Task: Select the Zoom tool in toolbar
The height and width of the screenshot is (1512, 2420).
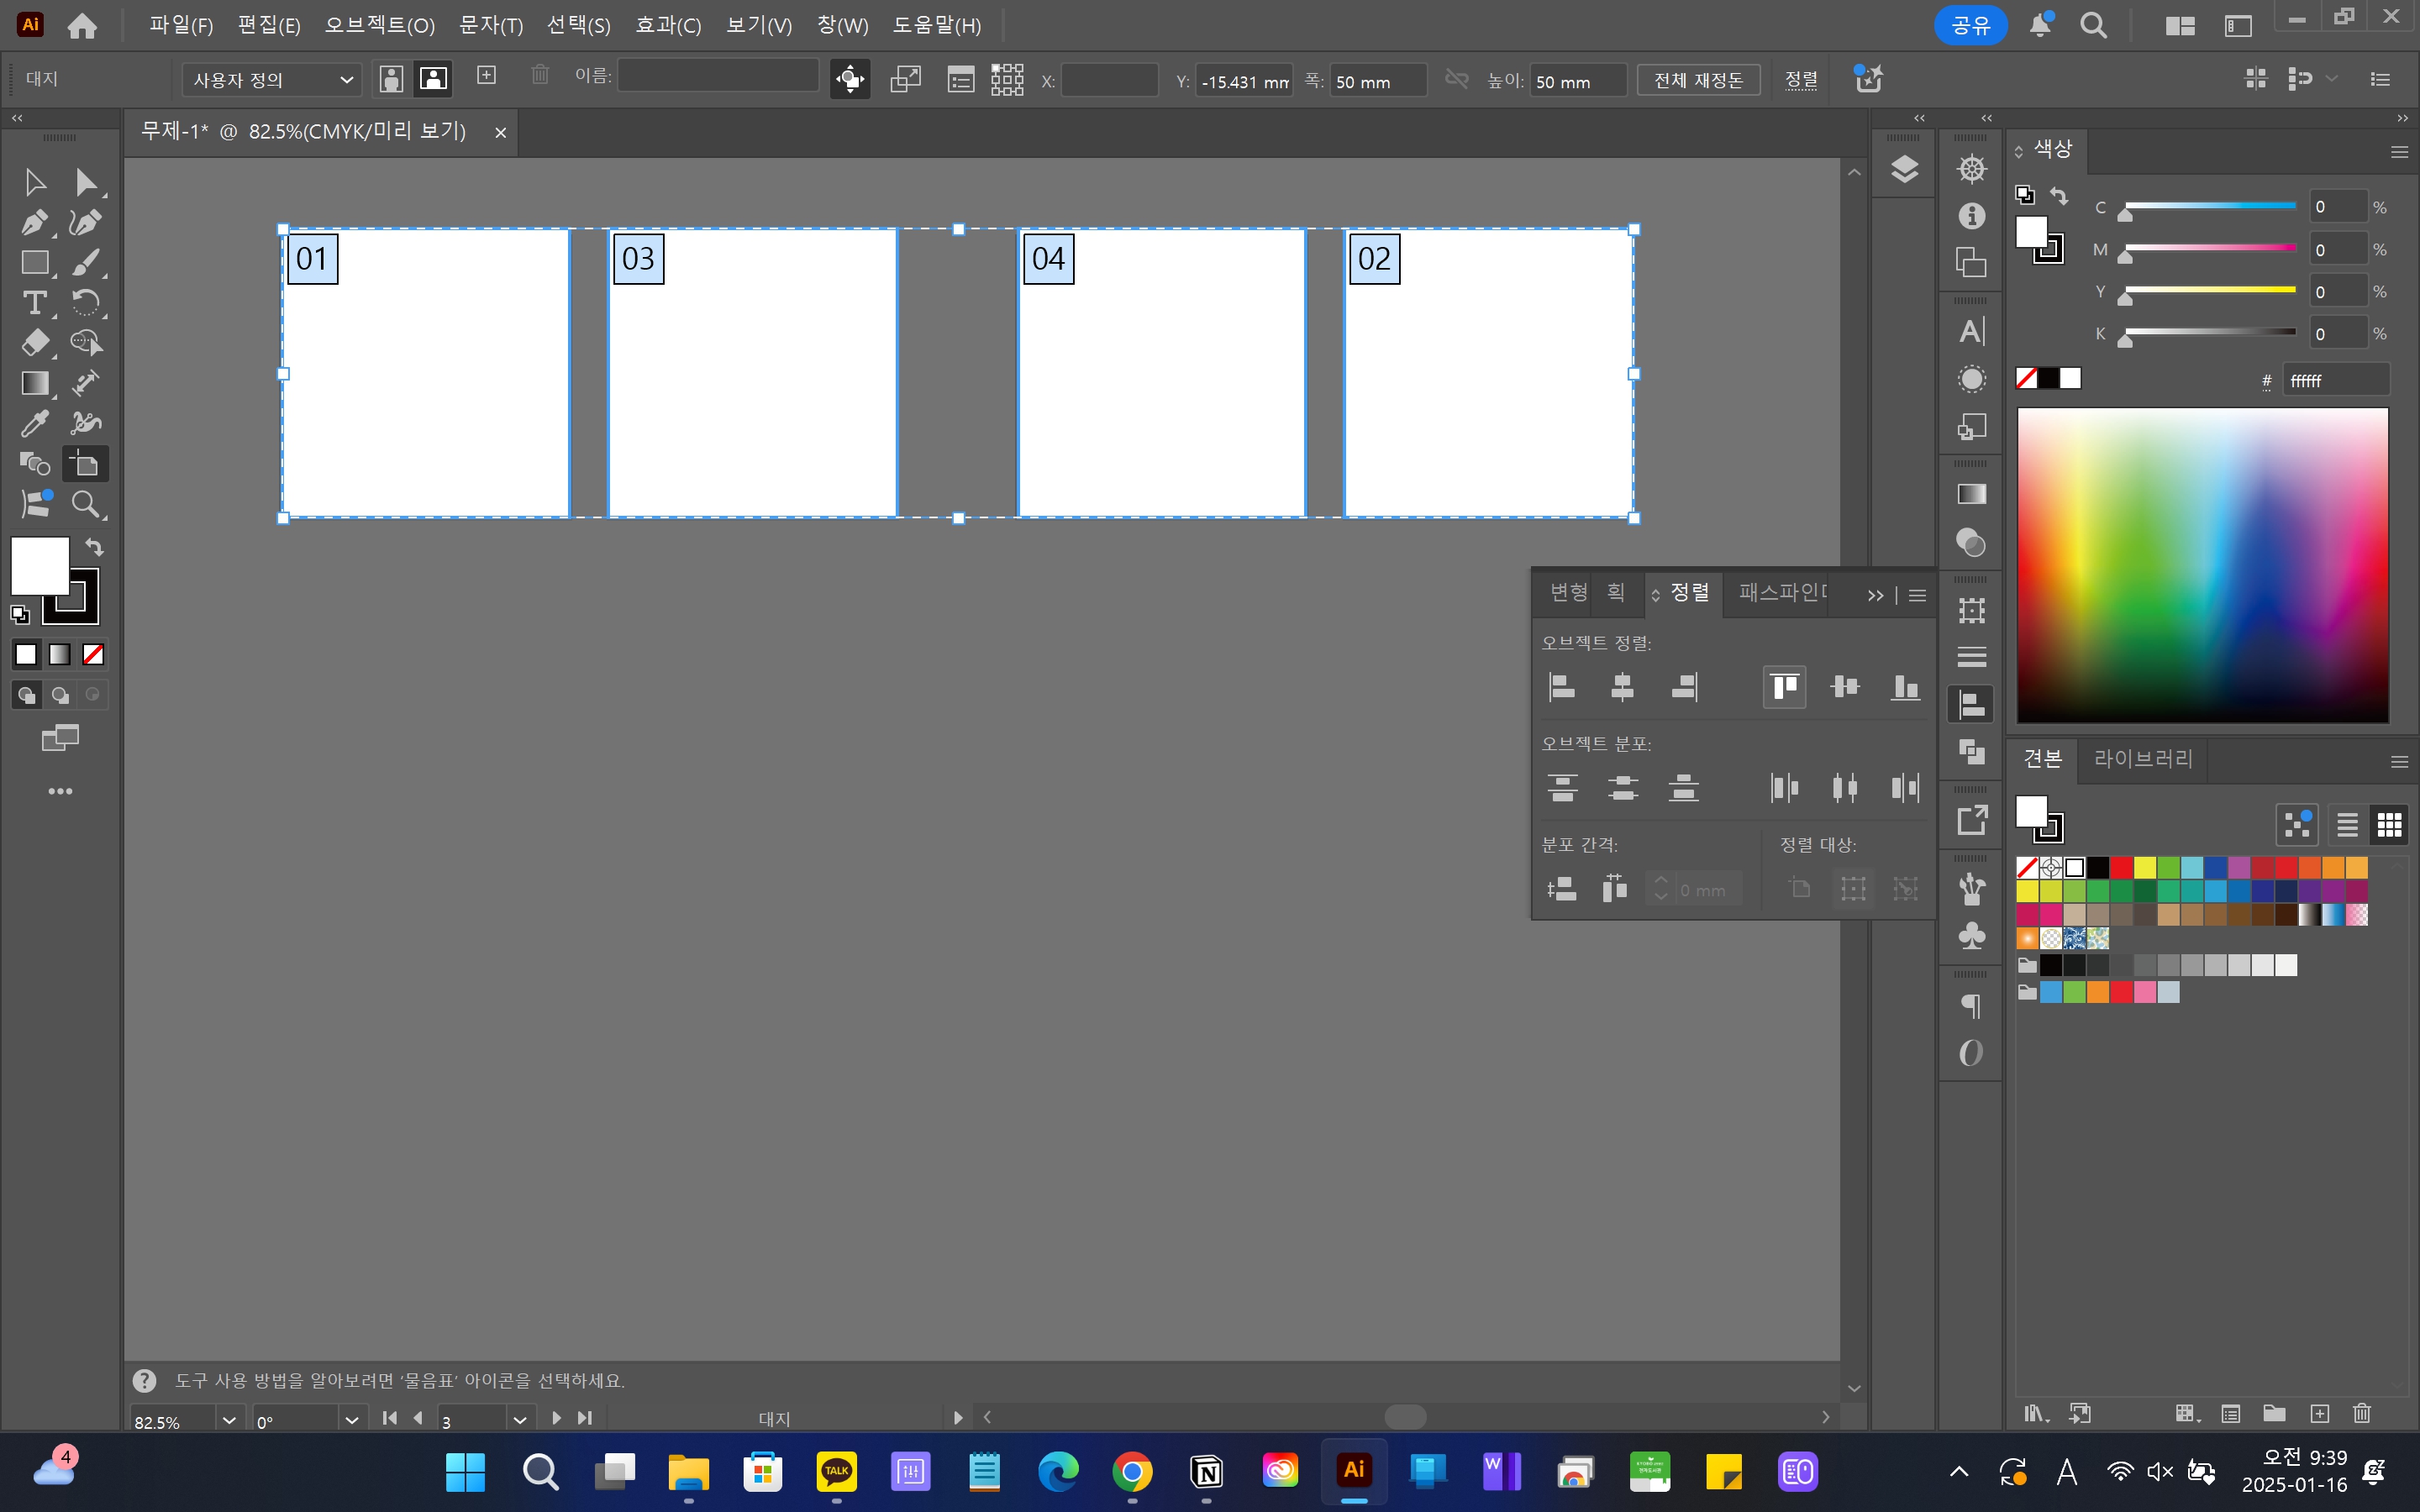Action: 86,504
